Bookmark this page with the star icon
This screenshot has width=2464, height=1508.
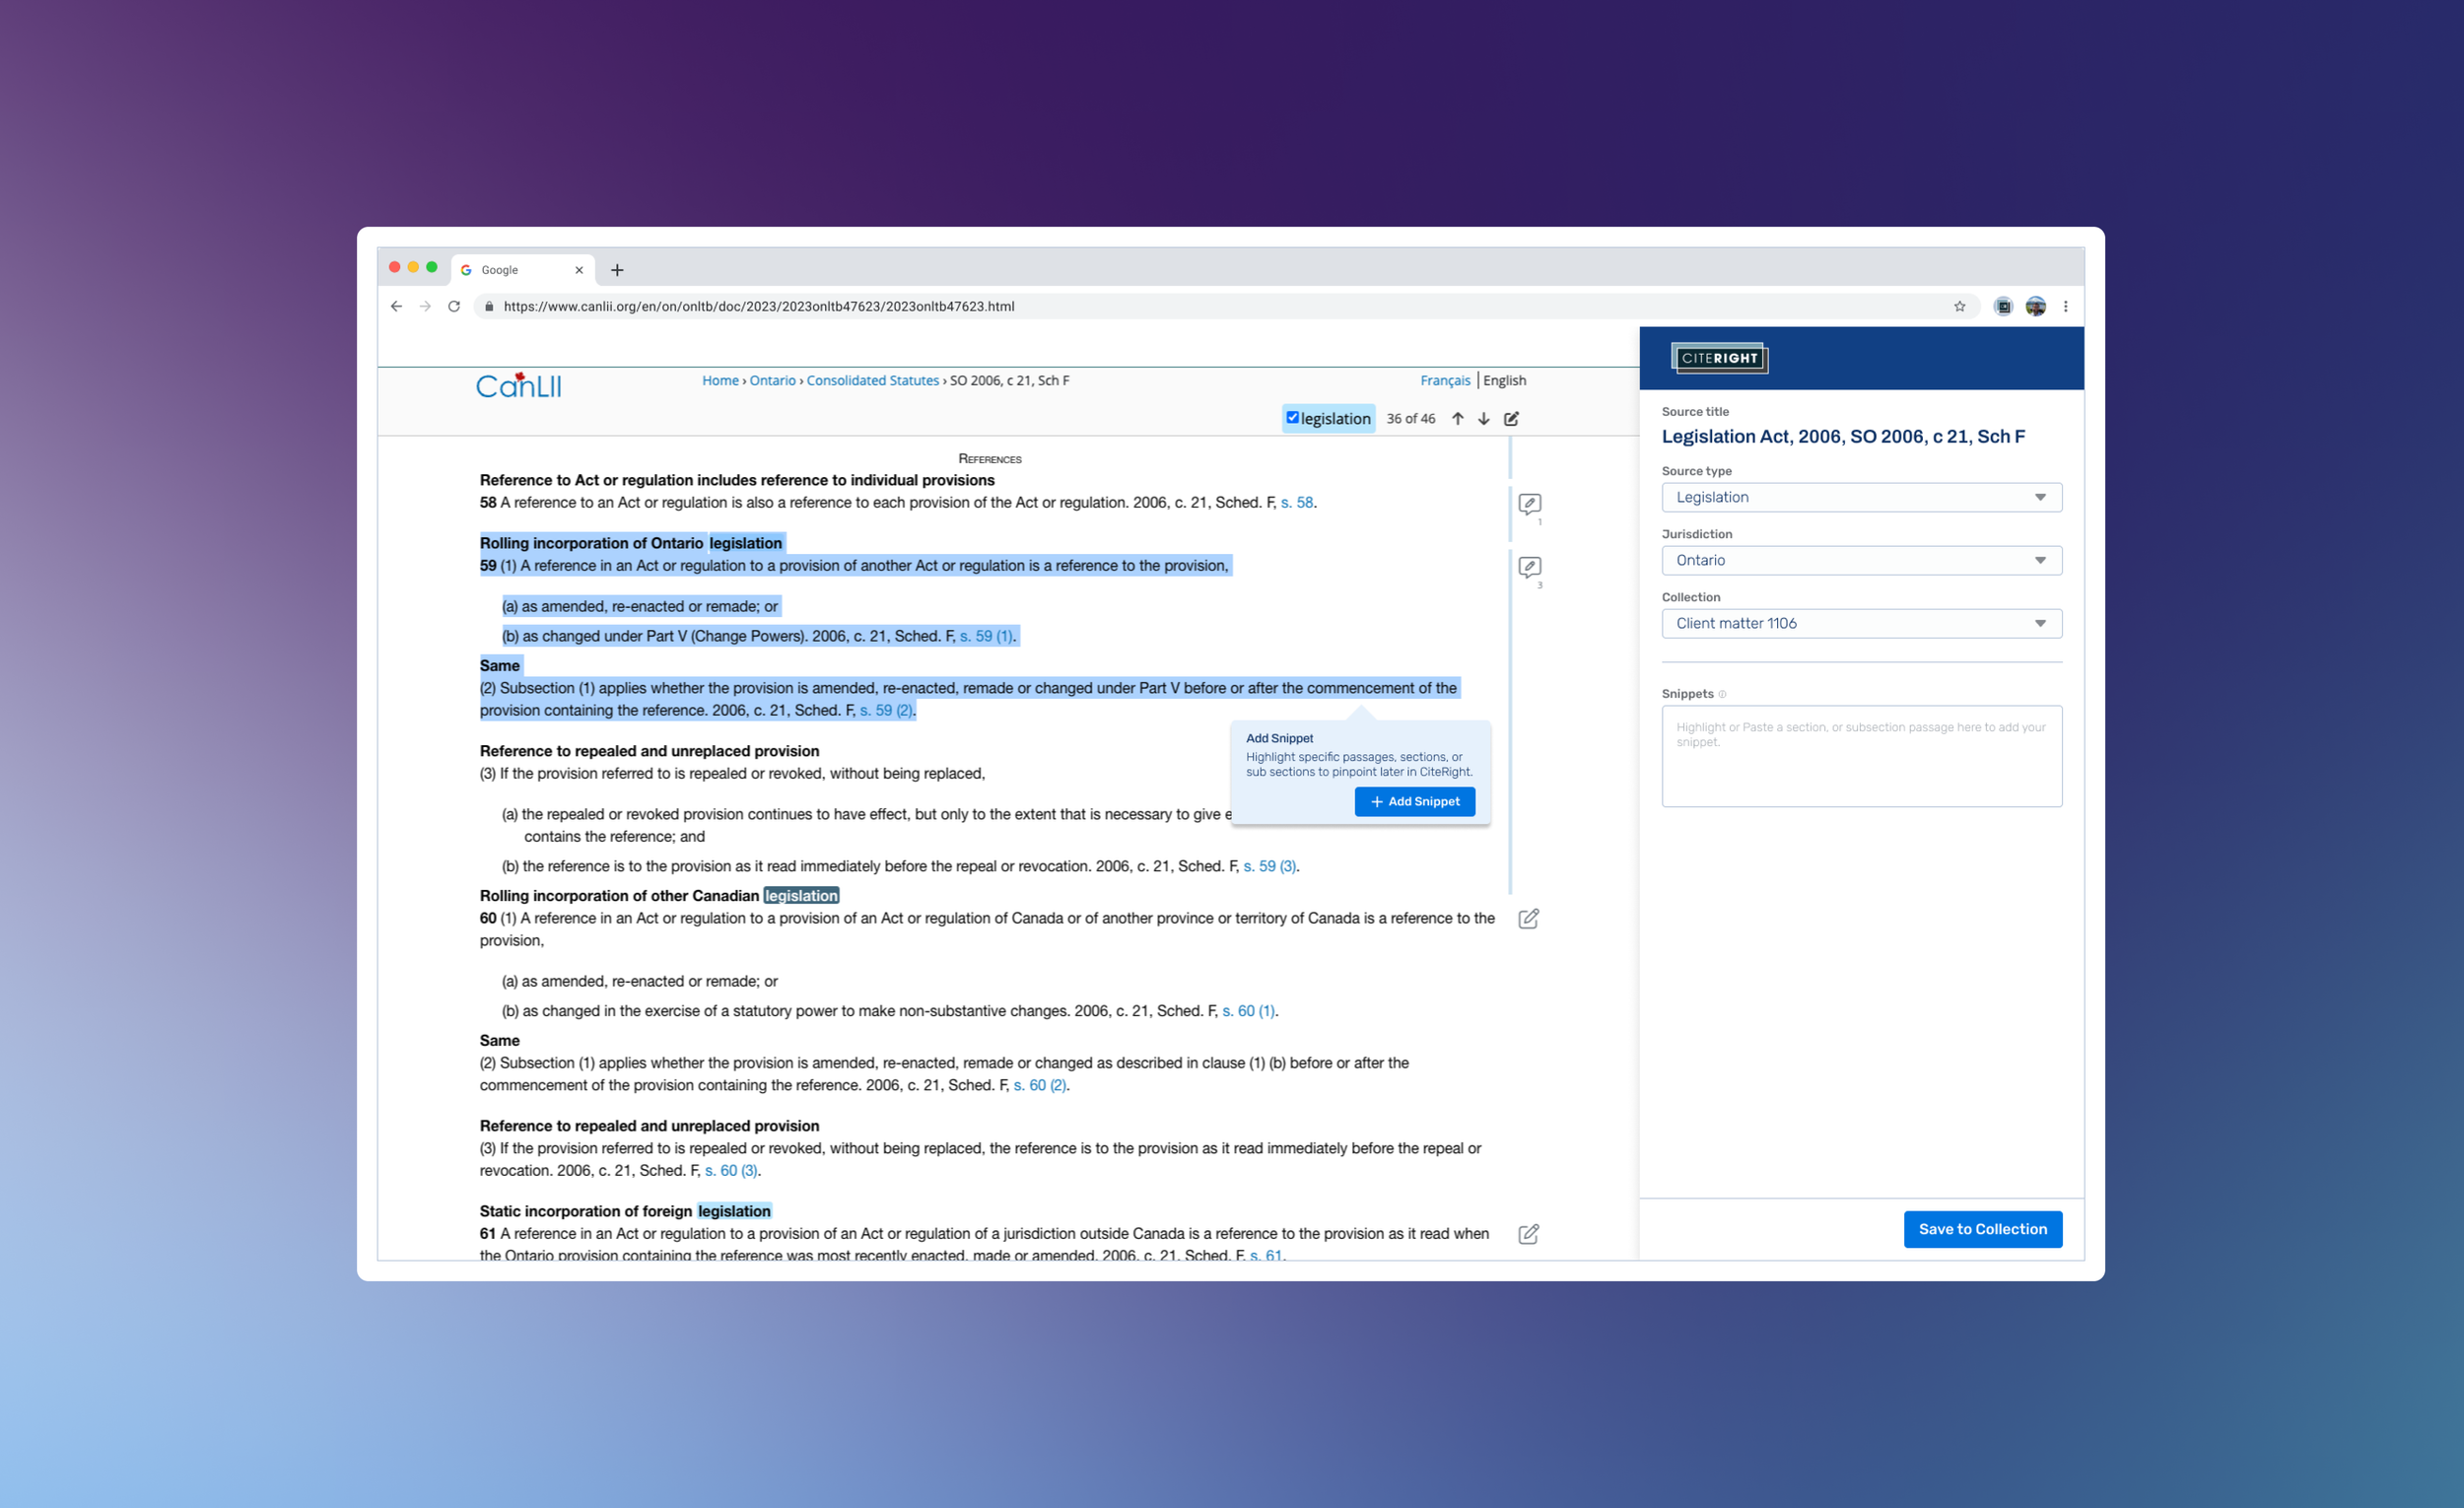click(1959, 307)
